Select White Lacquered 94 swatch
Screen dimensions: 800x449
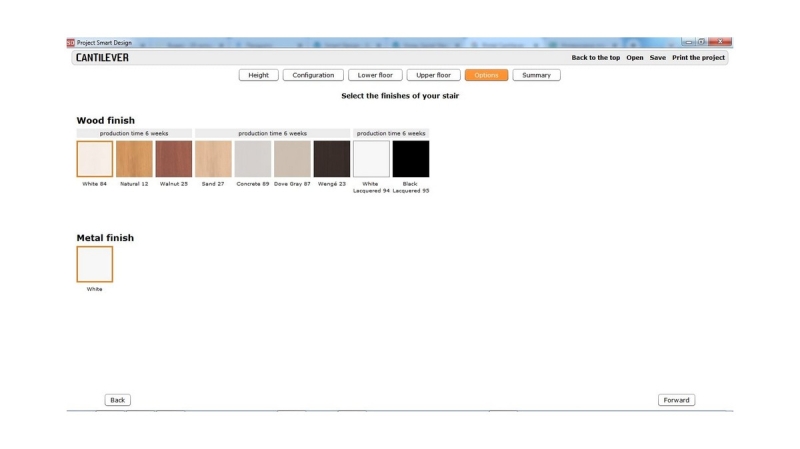pos(371,159)
